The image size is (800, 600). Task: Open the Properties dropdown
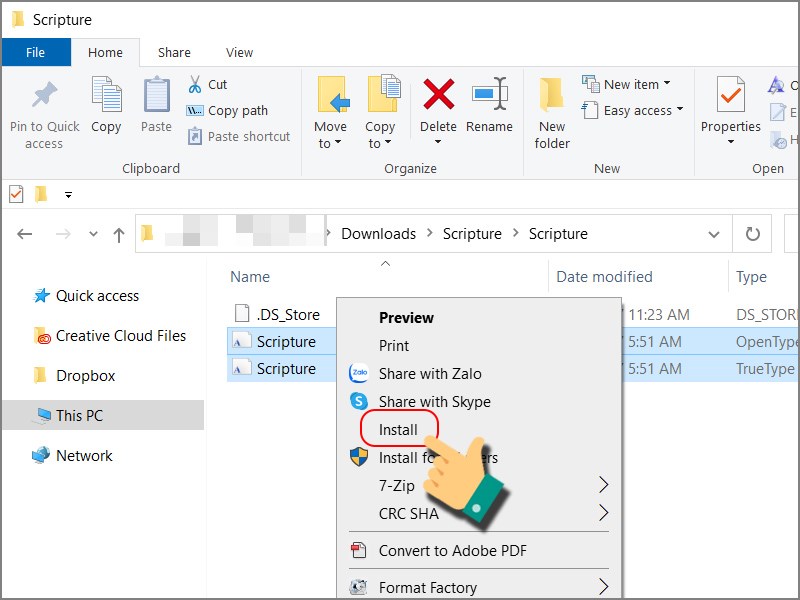pos(731,141)
